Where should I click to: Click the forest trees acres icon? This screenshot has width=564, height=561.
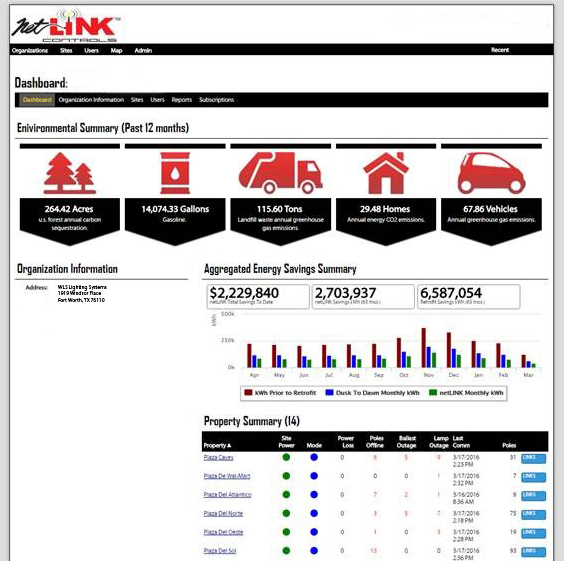[x=70, y=173]
